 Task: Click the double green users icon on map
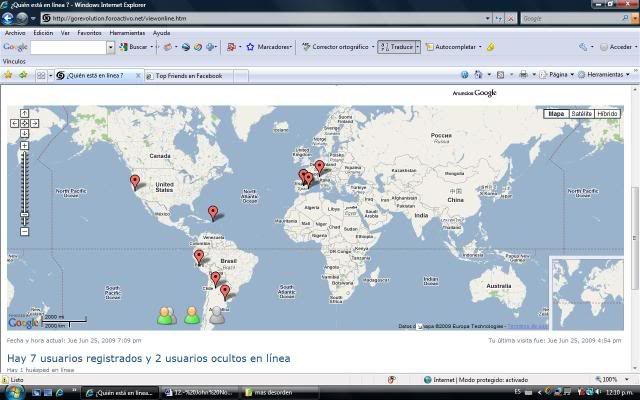pos(167,316)
